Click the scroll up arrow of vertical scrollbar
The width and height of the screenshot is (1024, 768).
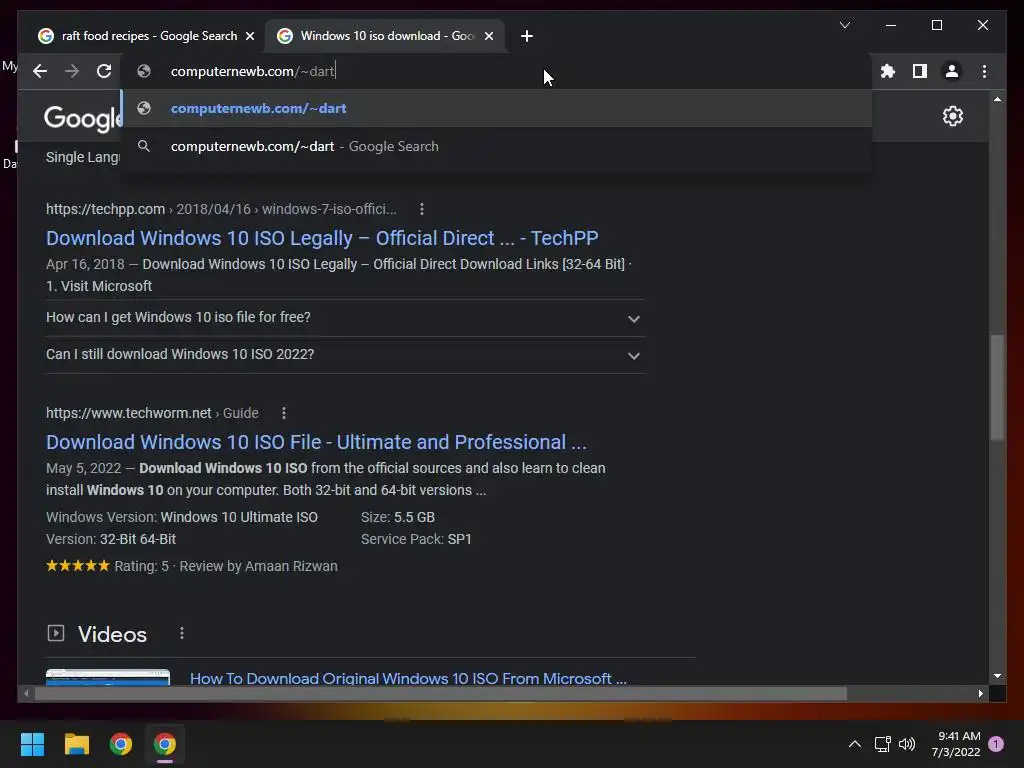point(997,99)
